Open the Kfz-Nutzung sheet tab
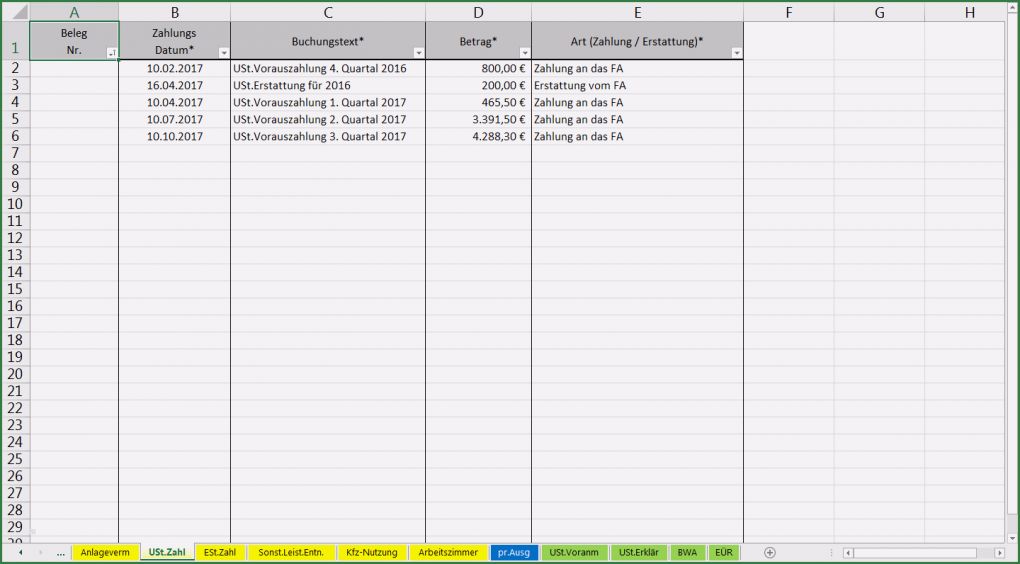Screen dimensions: 1020x564 tap(372, 552)
